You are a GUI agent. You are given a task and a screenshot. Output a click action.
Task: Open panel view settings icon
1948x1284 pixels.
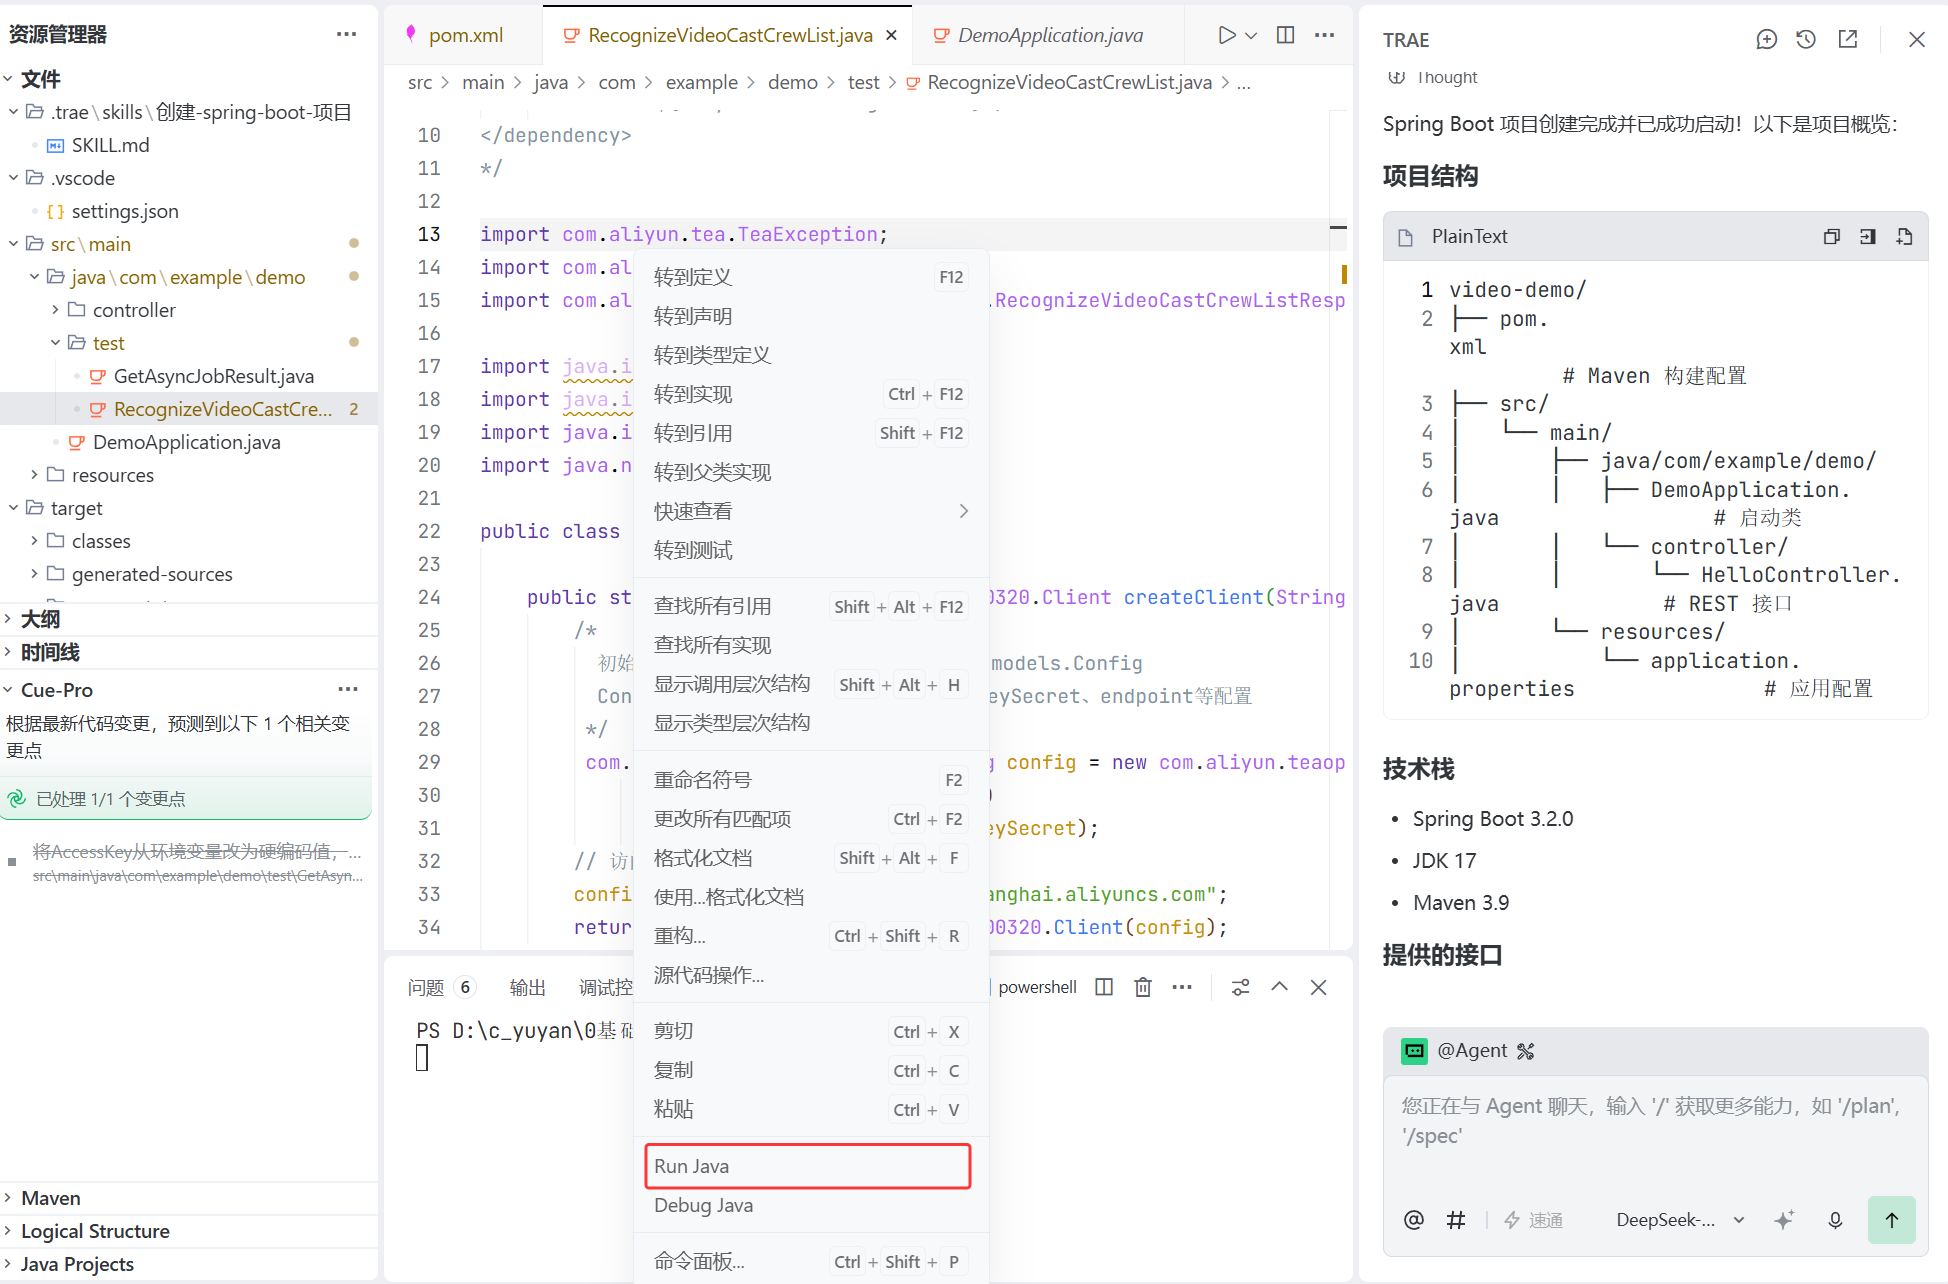click(x=1241, y=987)
